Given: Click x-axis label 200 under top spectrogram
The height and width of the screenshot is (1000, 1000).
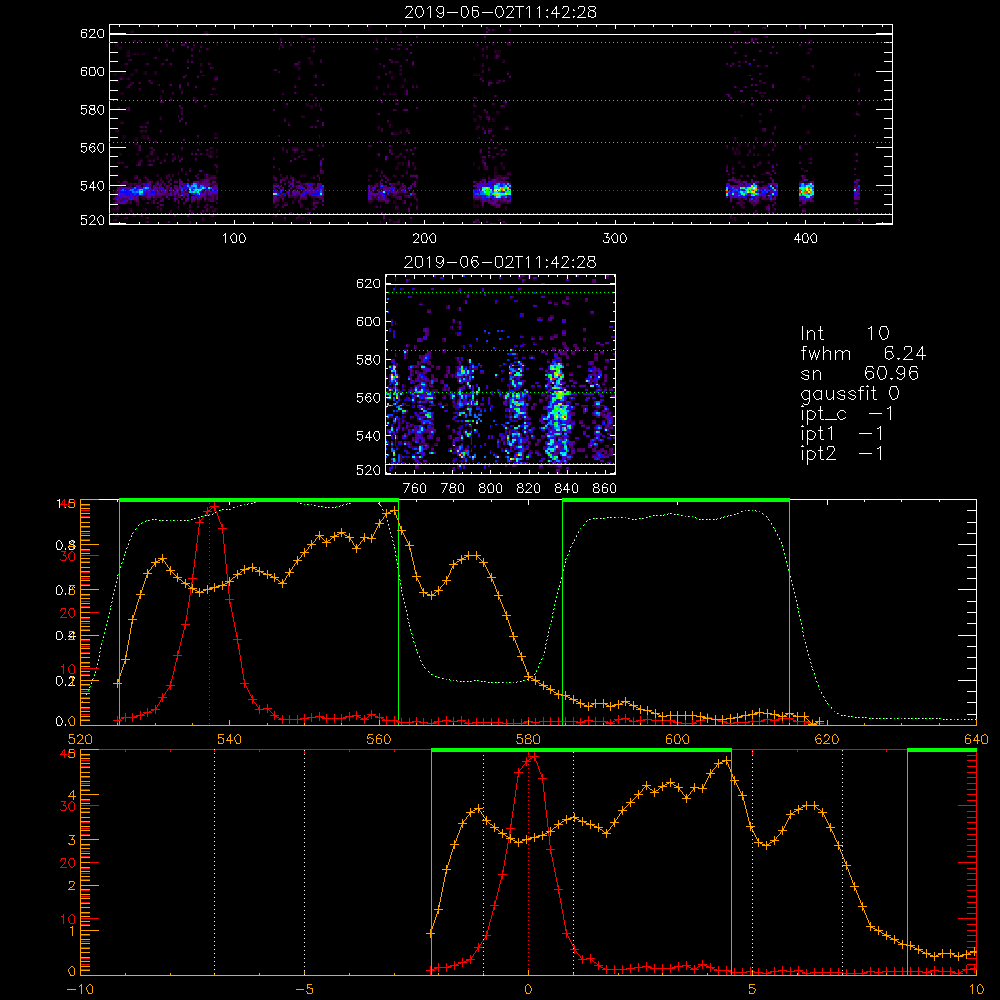Looking at the screenshot, I should [x=424, y=239].
